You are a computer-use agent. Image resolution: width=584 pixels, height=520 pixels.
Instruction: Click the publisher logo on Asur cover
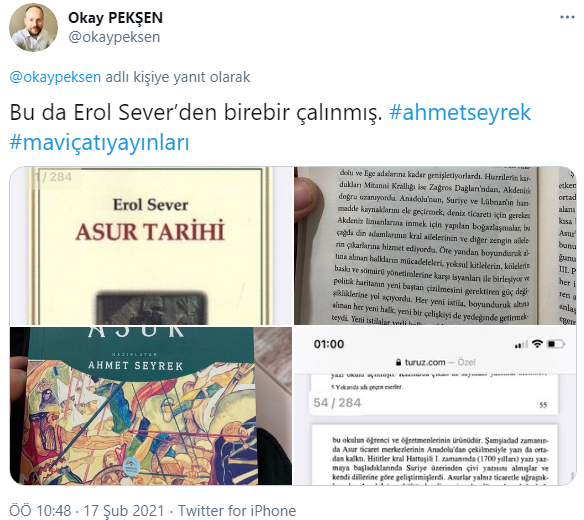point(133,466)
